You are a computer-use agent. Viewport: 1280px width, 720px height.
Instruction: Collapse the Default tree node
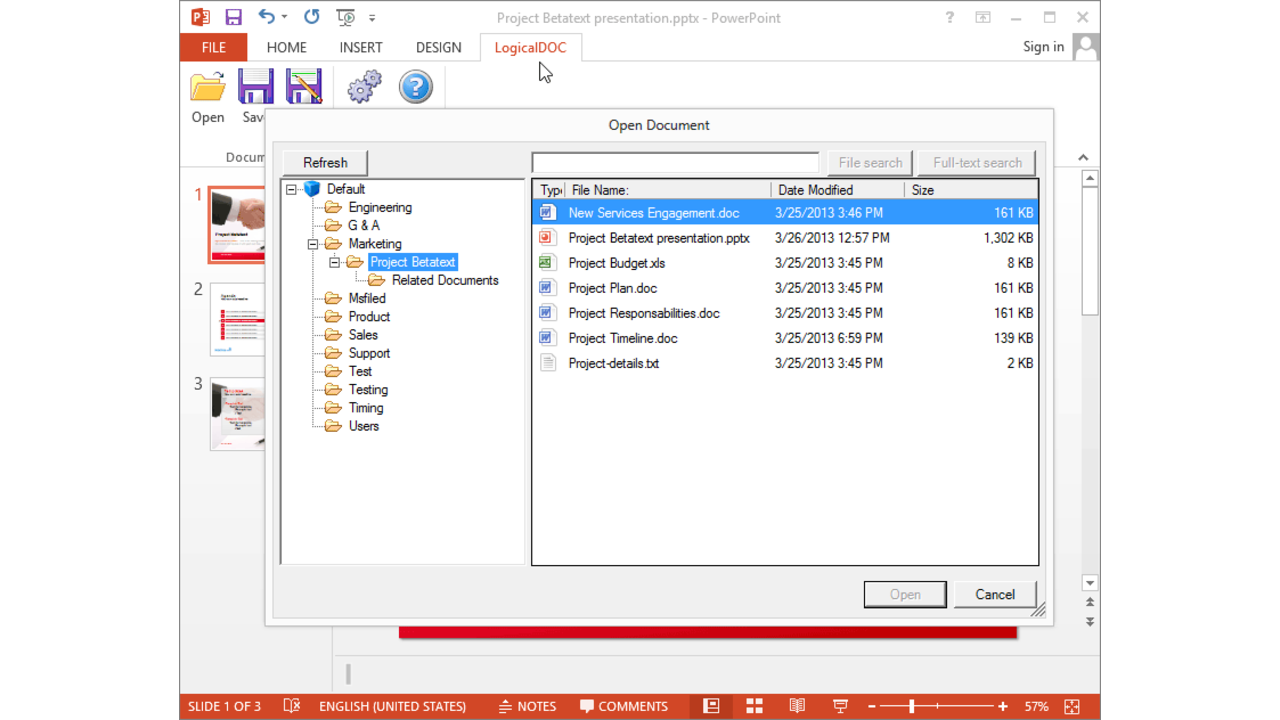(289, 188)
